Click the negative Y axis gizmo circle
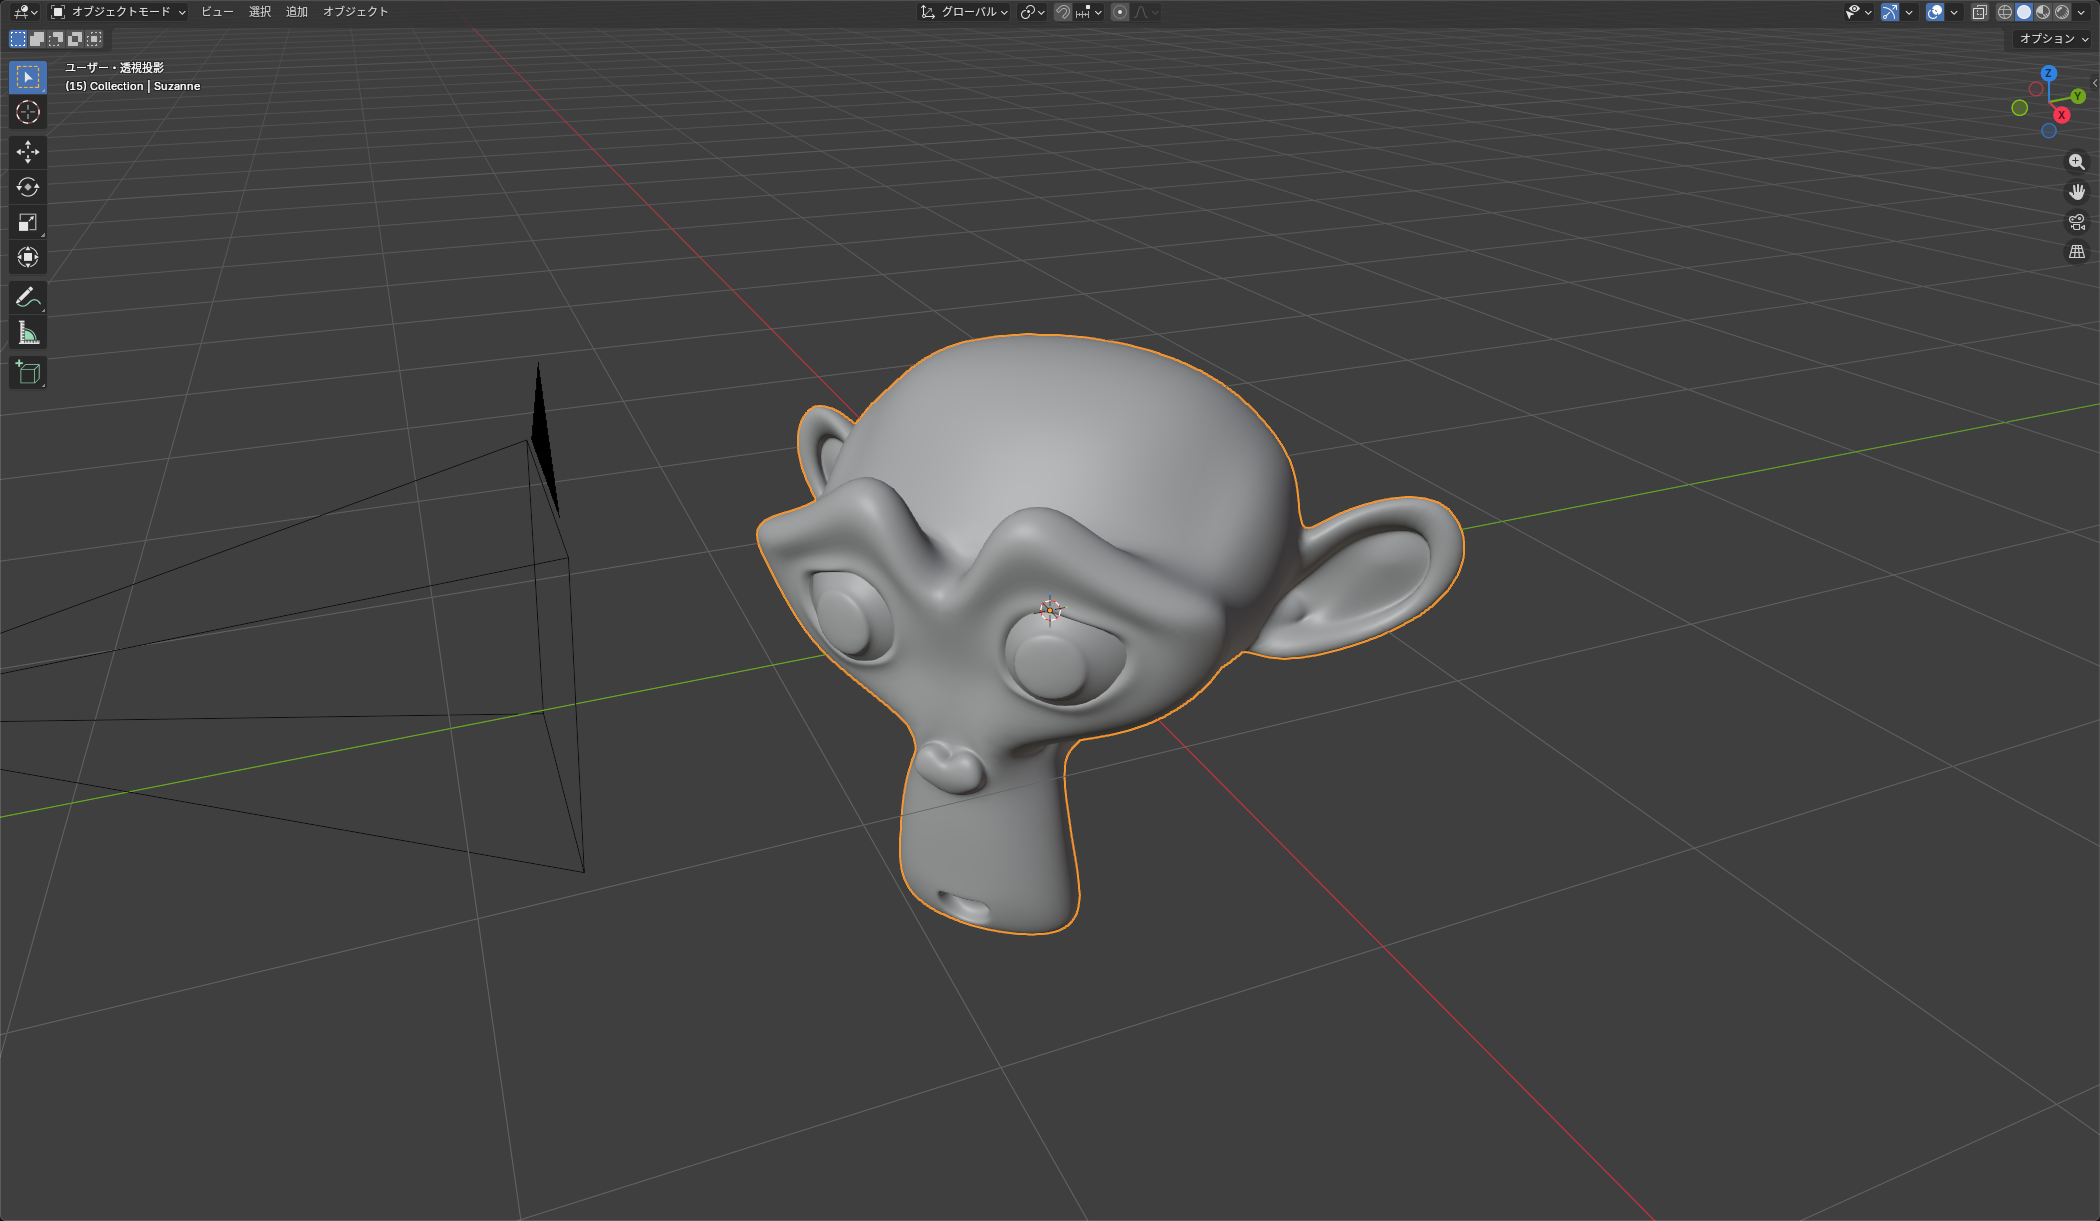Viewport: 2100px width, 1221px height. point(2020,108)
